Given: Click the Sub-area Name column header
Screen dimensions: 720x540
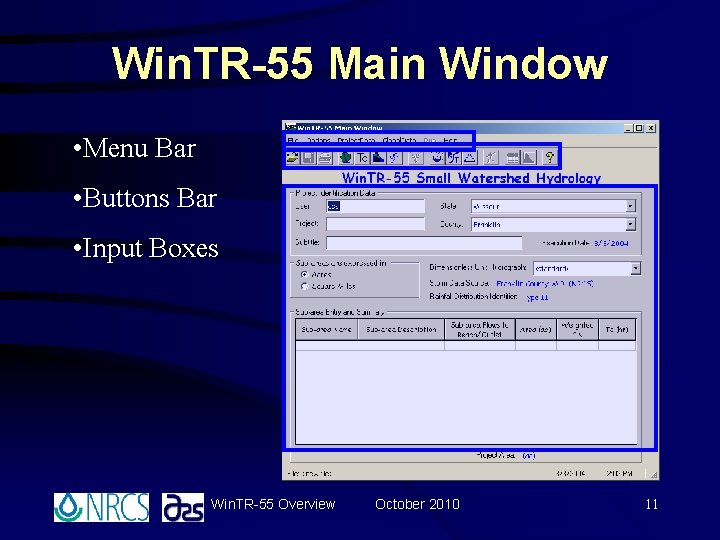Looking at the screenshot, I should (x=326, y=329).
